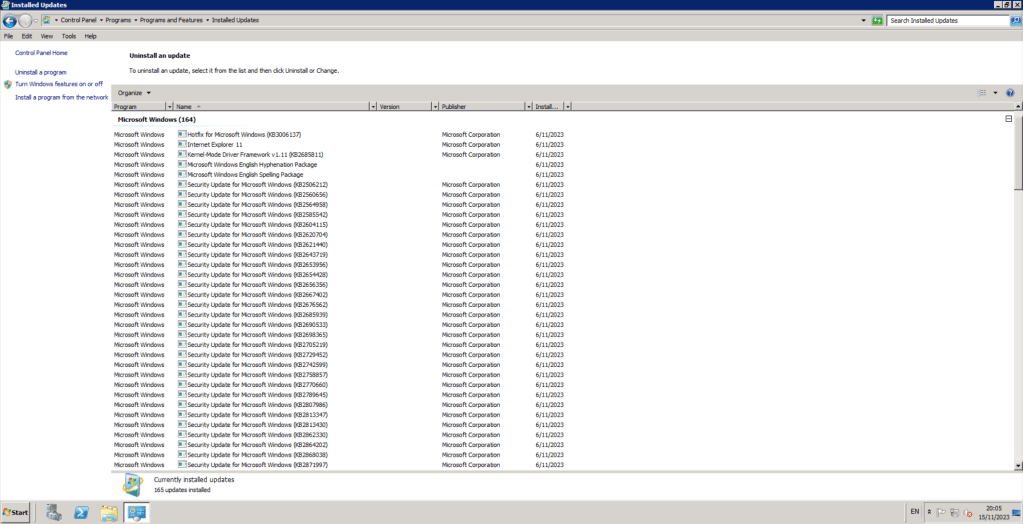Open Windows Explorer folder in taskbar
Image resolution: width=1023 pixels, height=524 pixels.
108,512
